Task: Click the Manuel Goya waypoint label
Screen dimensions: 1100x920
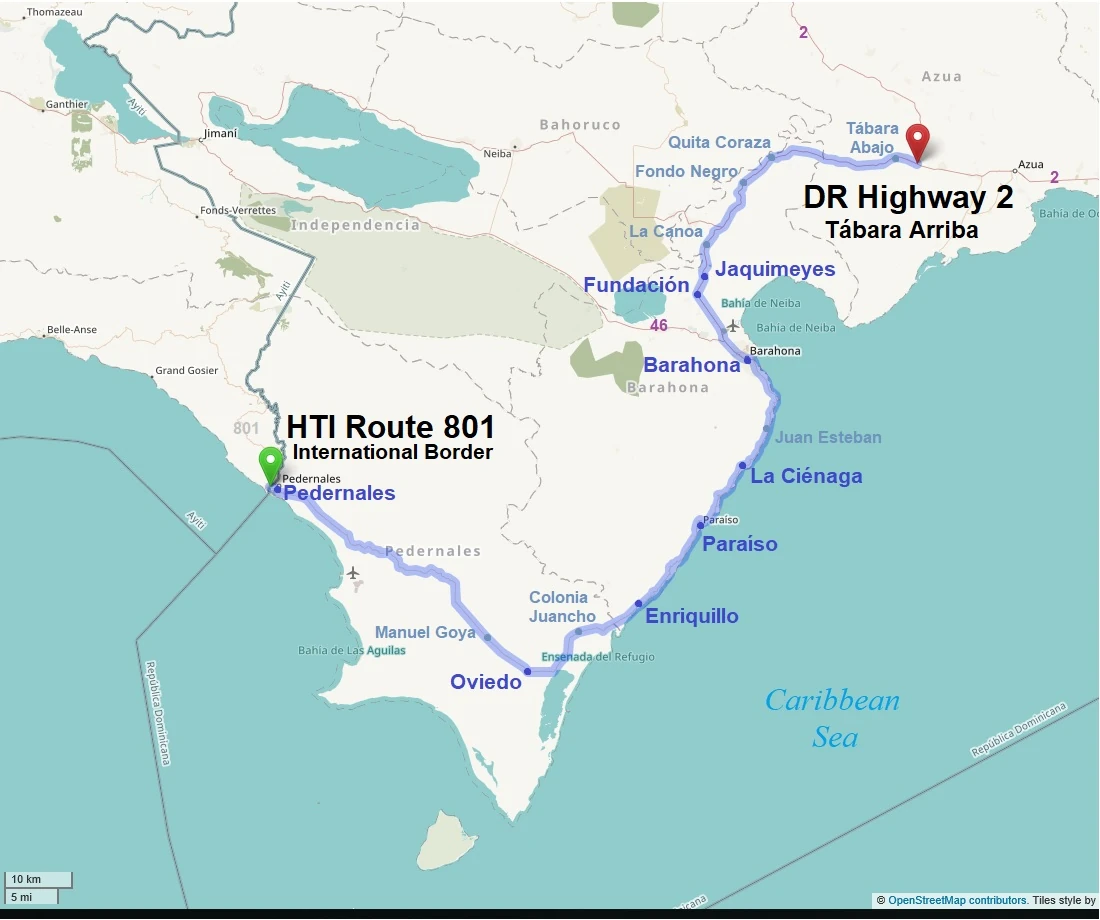Action: (425, 632)
